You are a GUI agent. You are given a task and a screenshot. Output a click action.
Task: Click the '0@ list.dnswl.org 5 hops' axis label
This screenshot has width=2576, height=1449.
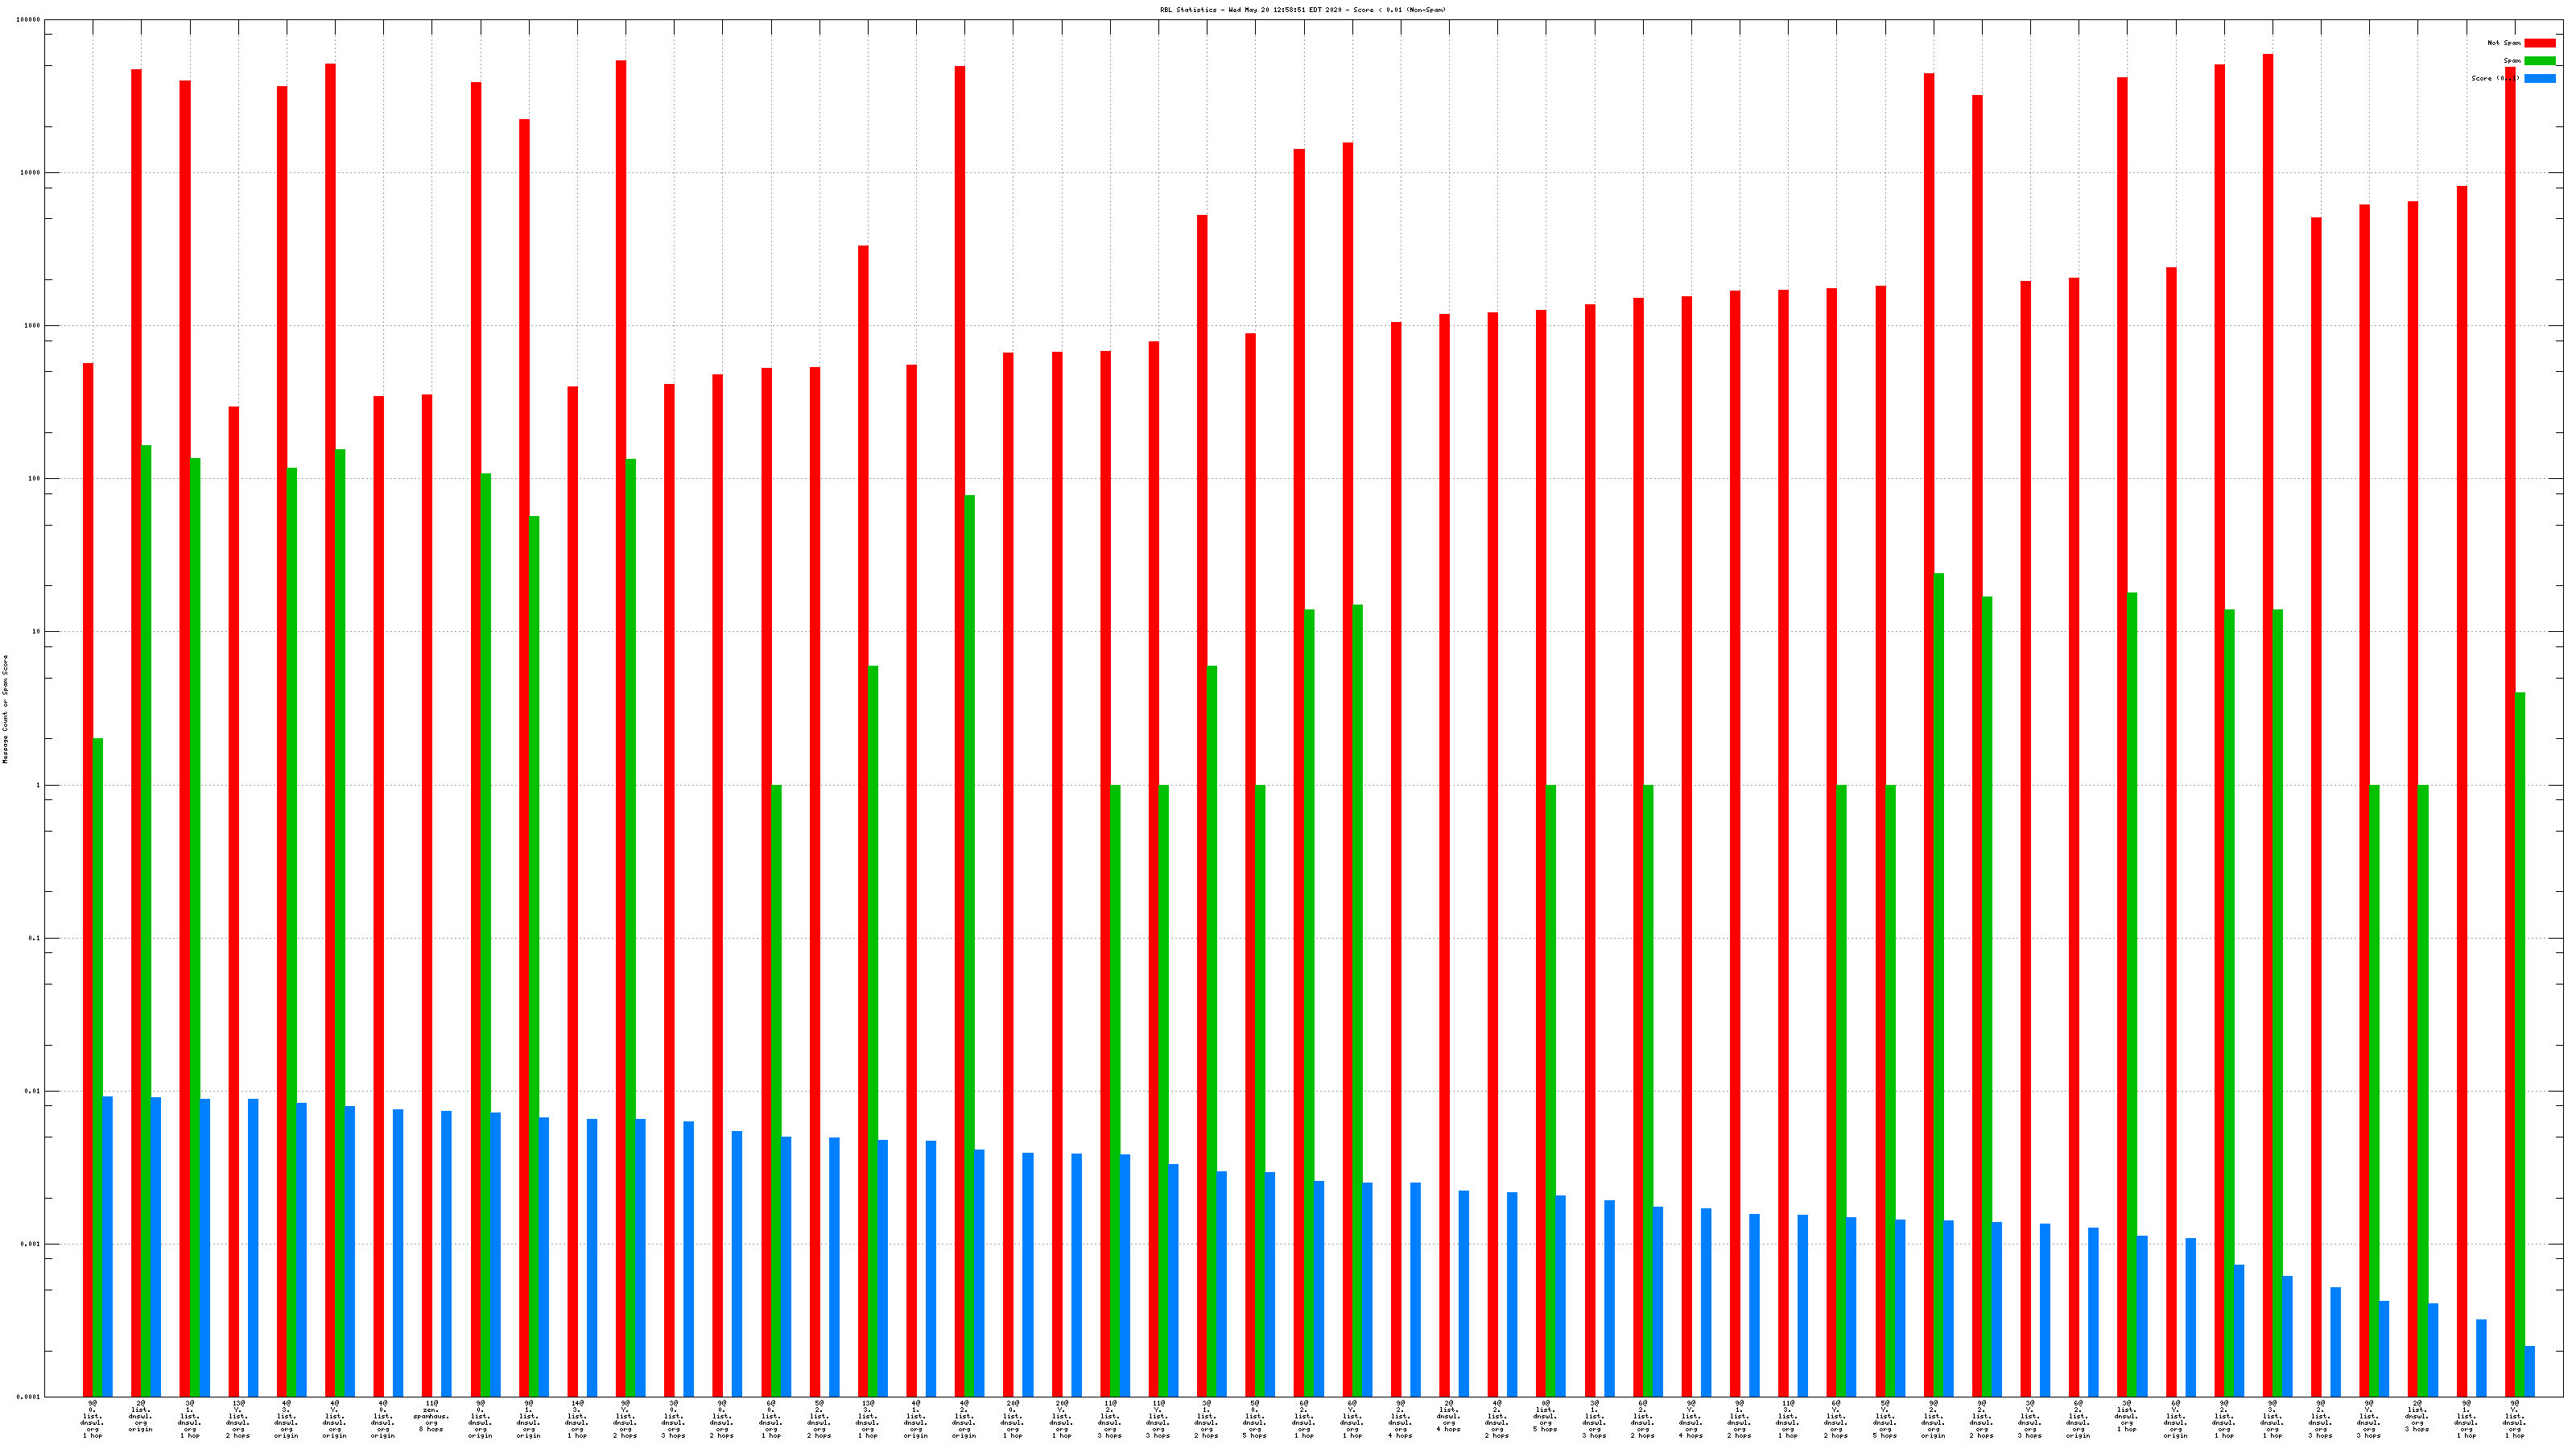pos(1545,1416)
